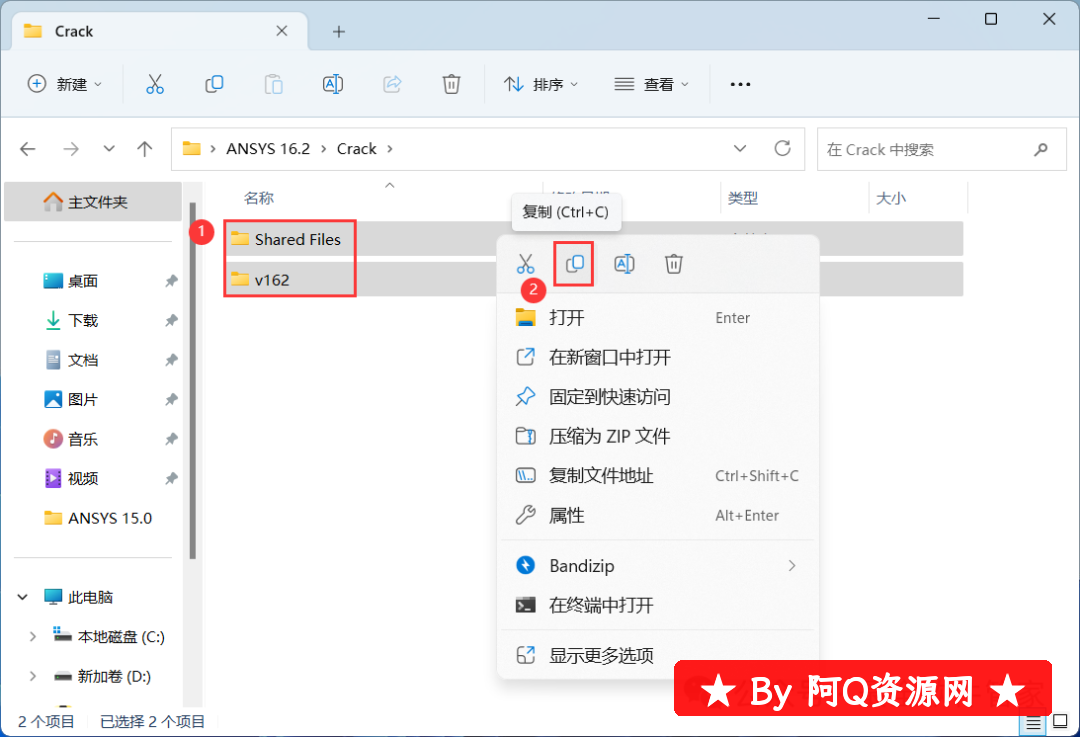Unpin 音乐 from quick access
Image resolution: width=1080 pixels, height=737 pixels.
[171, 439]
